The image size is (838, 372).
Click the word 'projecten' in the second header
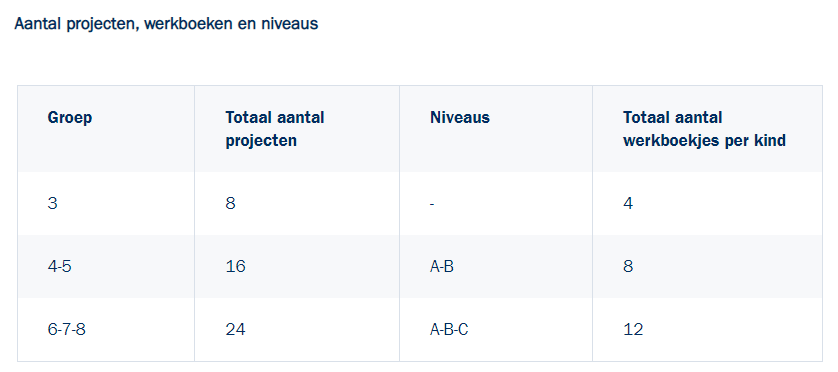(261, 141)
